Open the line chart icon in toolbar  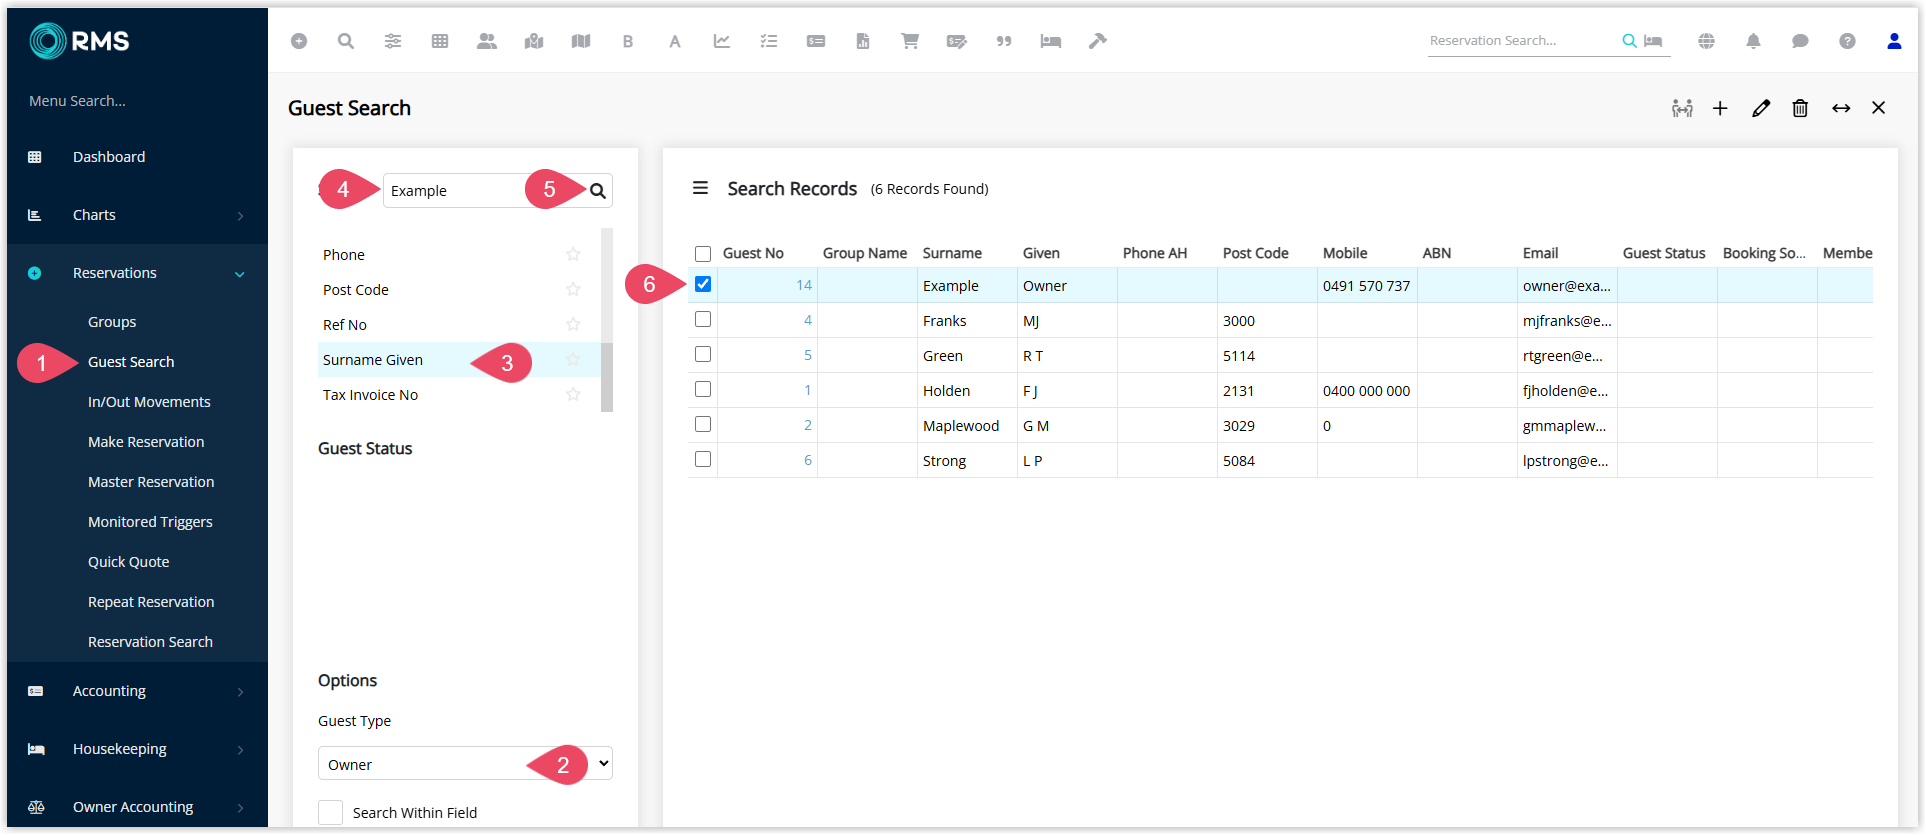click(722, 41)
